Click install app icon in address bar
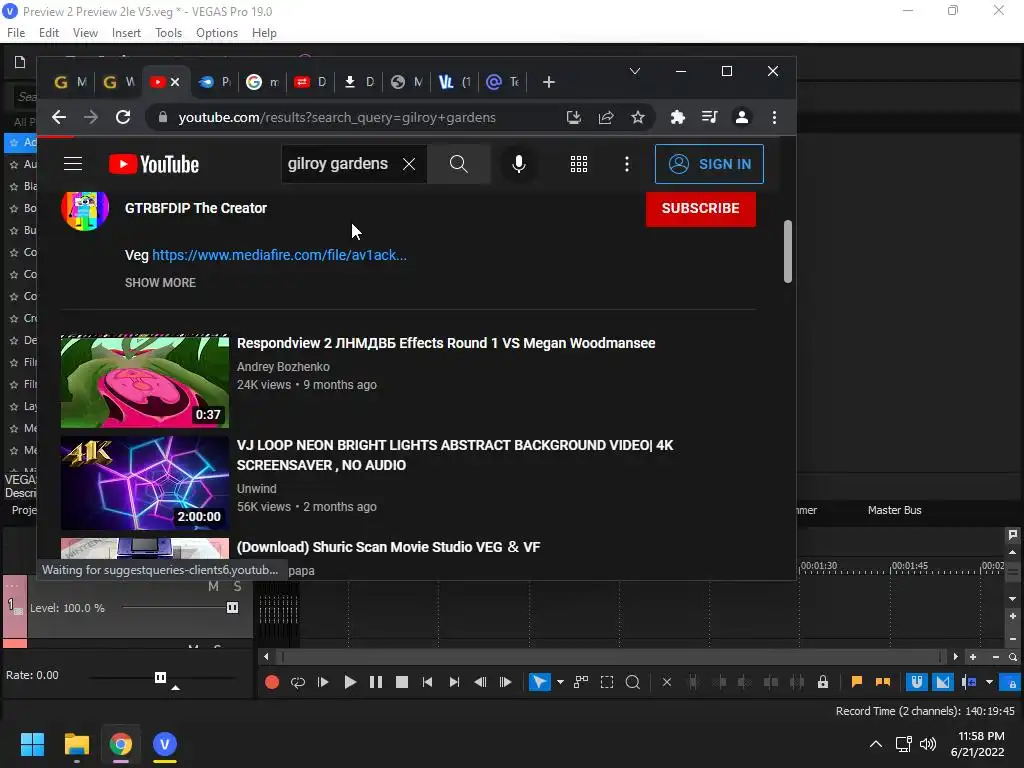Screen dimensions: 1024x768 [x=573, y=118]
